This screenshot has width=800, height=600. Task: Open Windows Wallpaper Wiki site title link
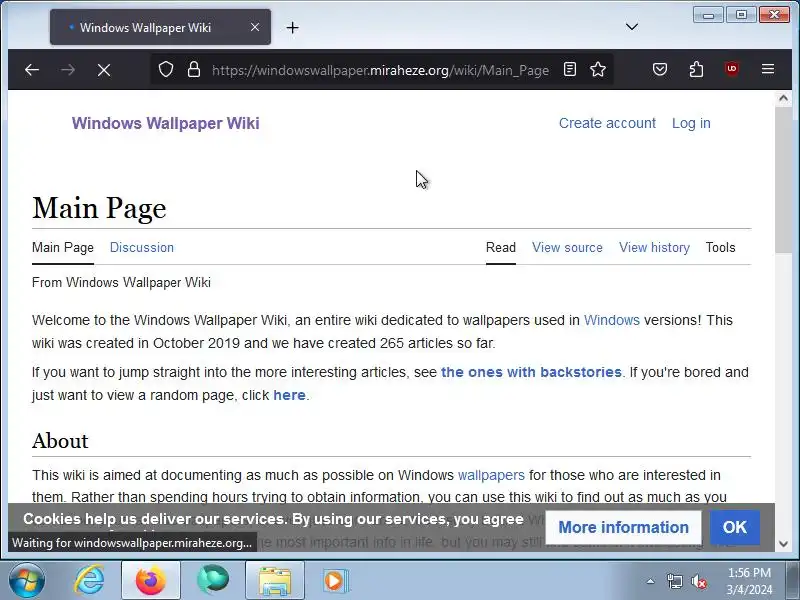(x=165, y=123)
